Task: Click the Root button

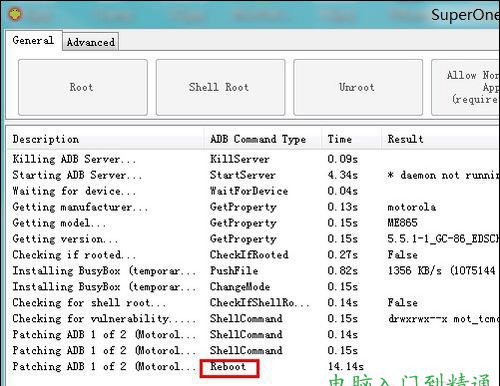Action: tap(83, 87)
